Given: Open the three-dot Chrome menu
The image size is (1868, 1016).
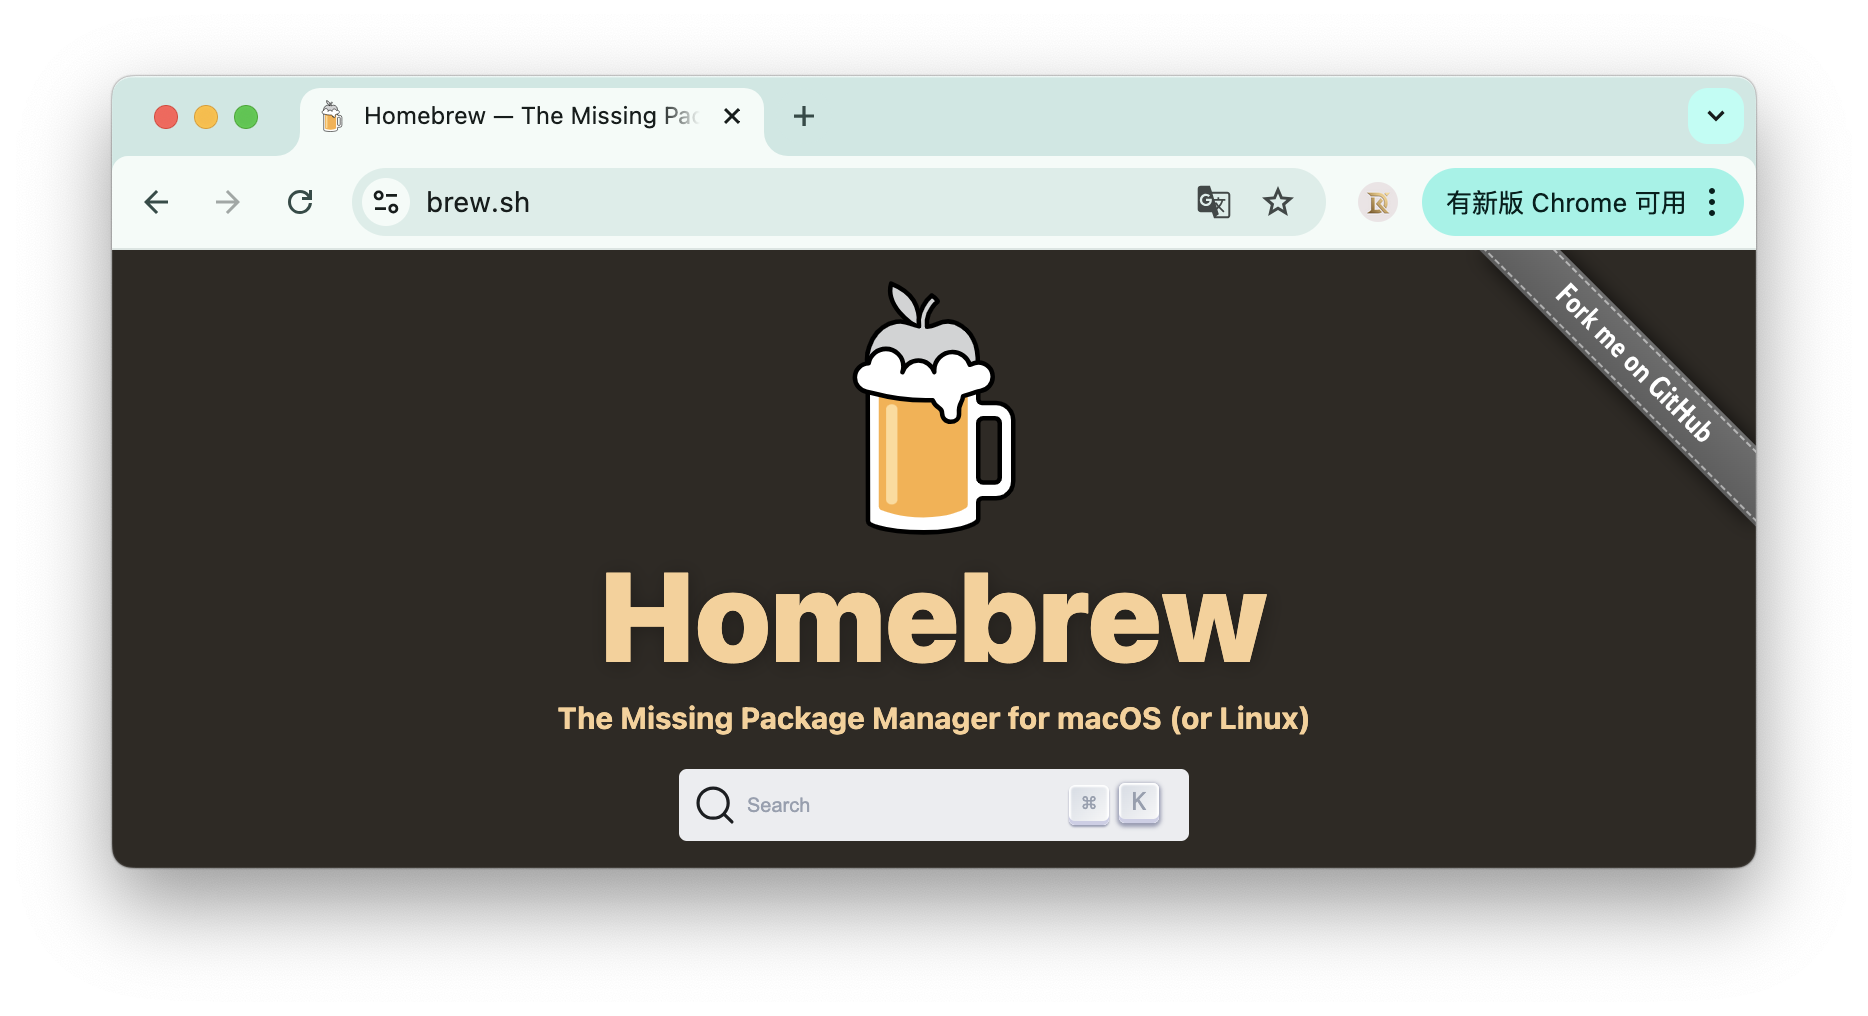Looking at the screenshot, I should coord(1712,203).
